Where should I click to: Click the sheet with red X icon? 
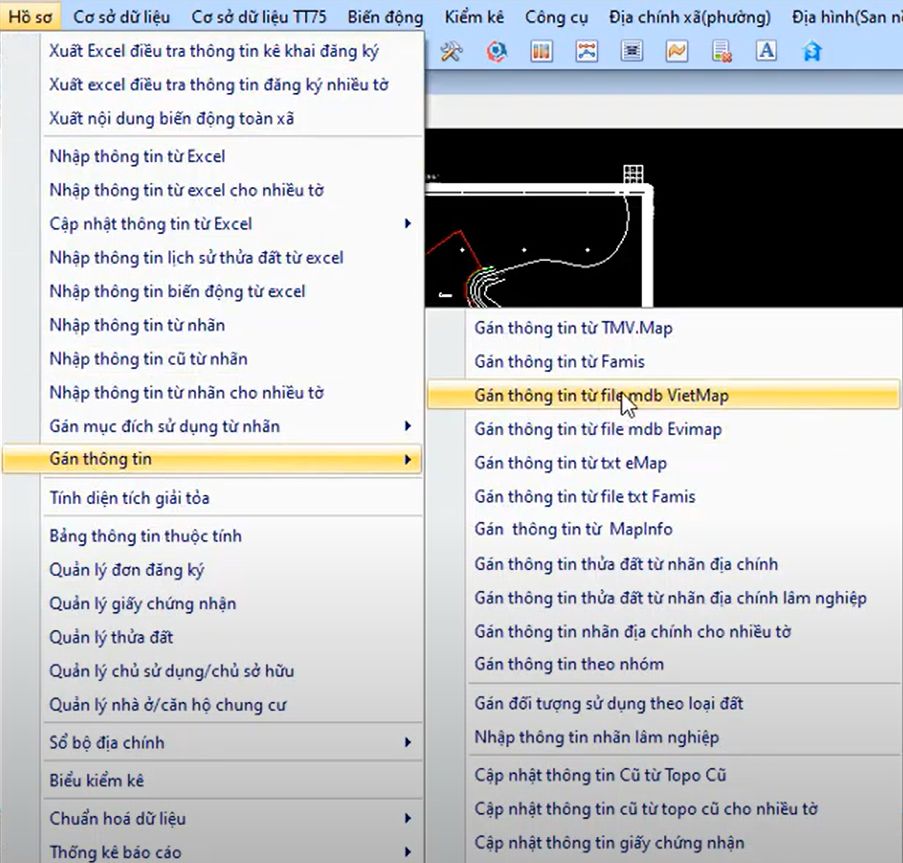(x=721, y=52)
